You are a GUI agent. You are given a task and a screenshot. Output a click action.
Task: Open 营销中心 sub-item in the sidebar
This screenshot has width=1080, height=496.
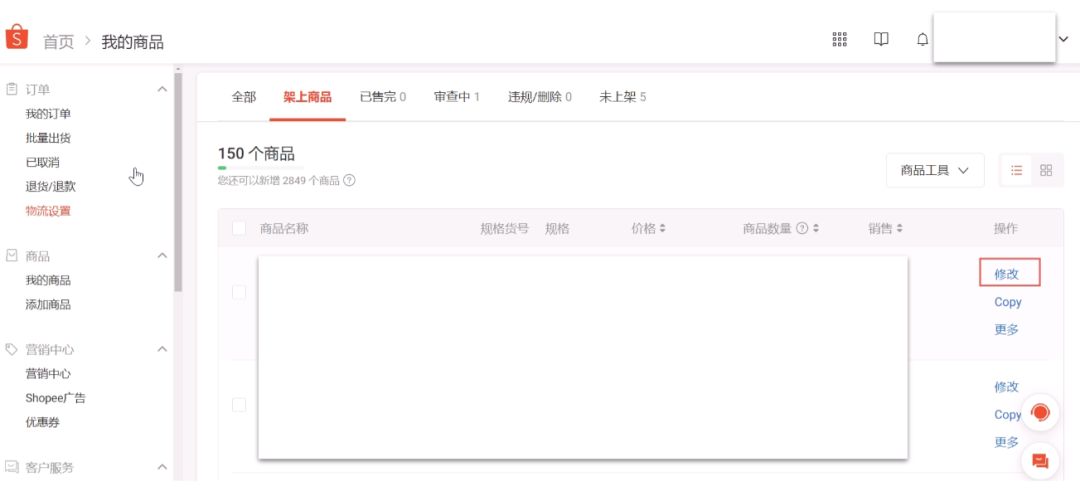point(48,374)
